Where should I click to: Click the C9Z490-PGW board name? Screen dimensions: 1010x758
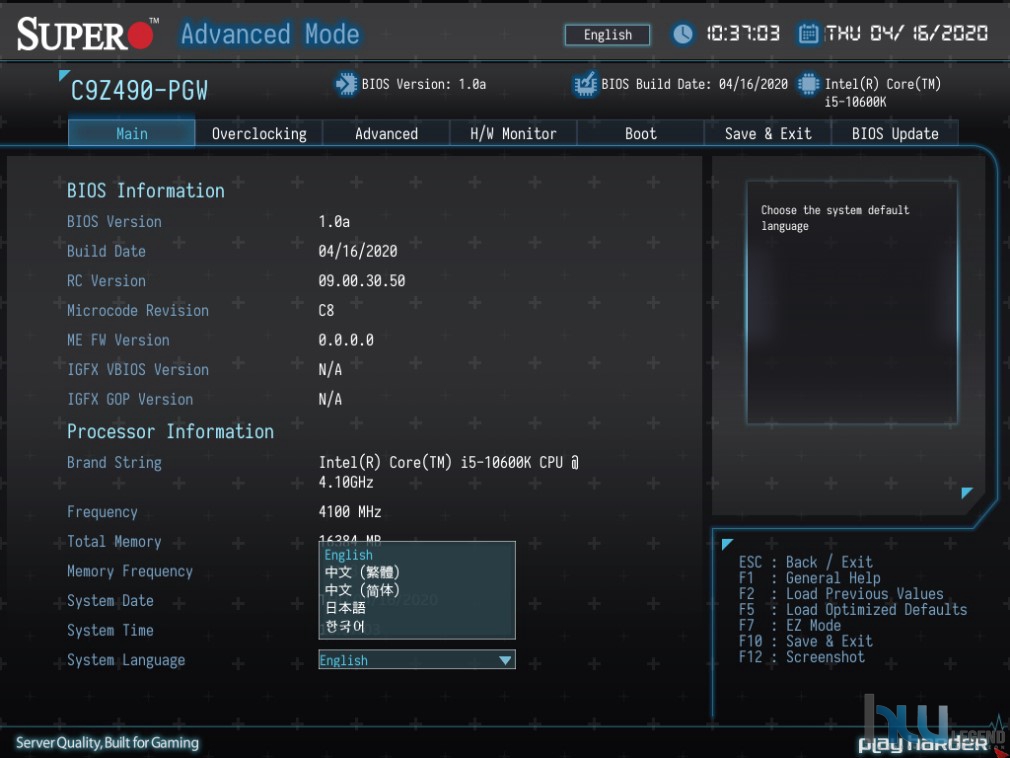point(139,91)
